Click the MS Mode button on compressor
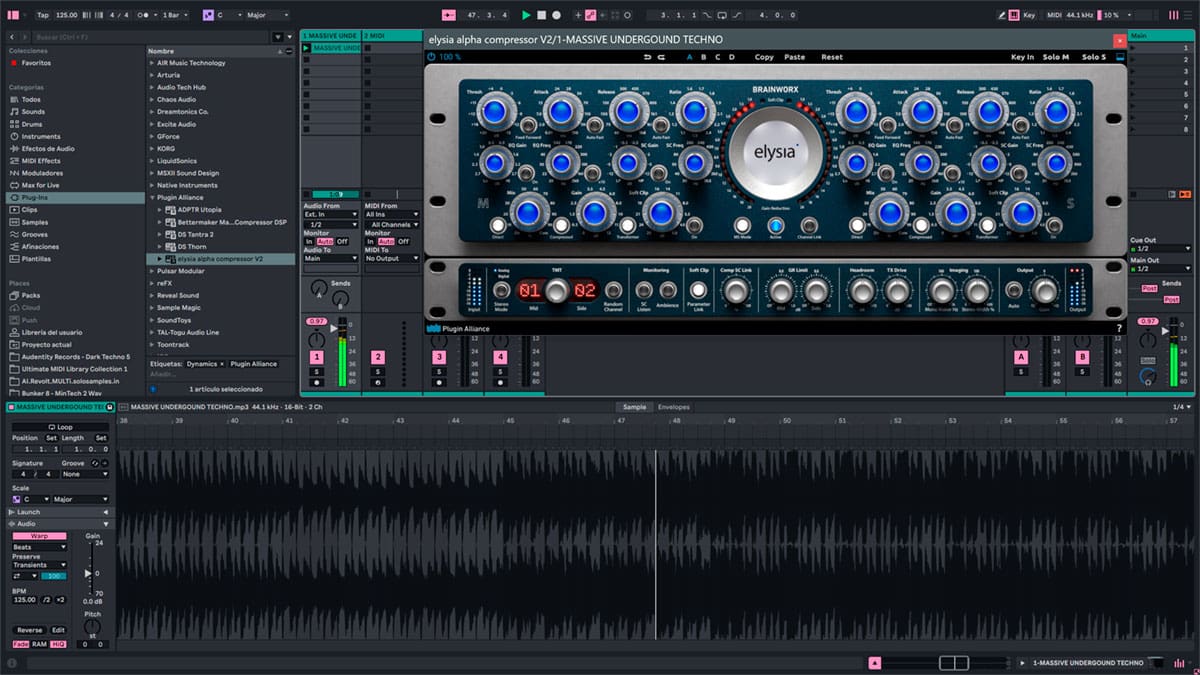The image size is (1200, 675). pyautogui.click(x=742, y=225)
